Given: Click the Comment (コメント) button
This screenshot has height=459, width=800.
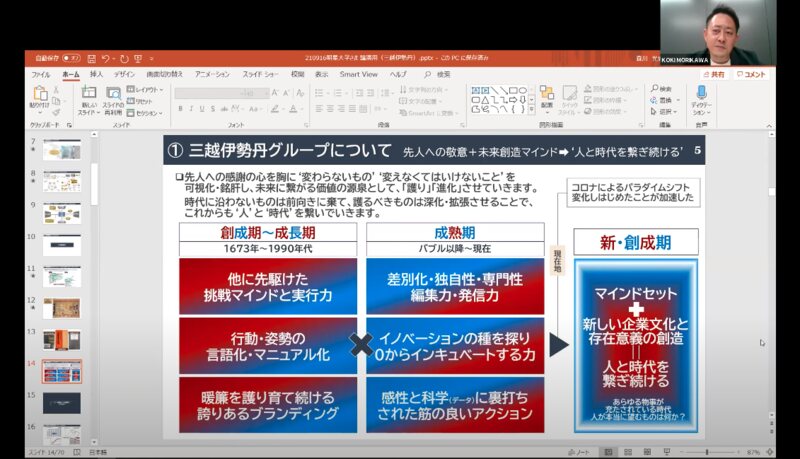Looking at the screenshot, I should click(x=750, y=74).
